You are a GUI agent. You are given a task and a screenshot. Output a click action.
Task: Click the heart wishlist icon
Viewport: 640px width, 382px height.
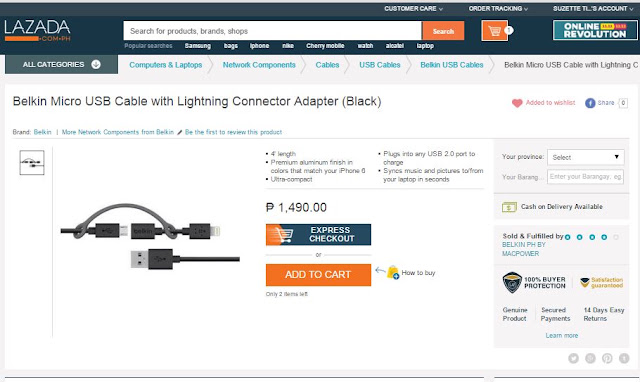tap(517, 103)
